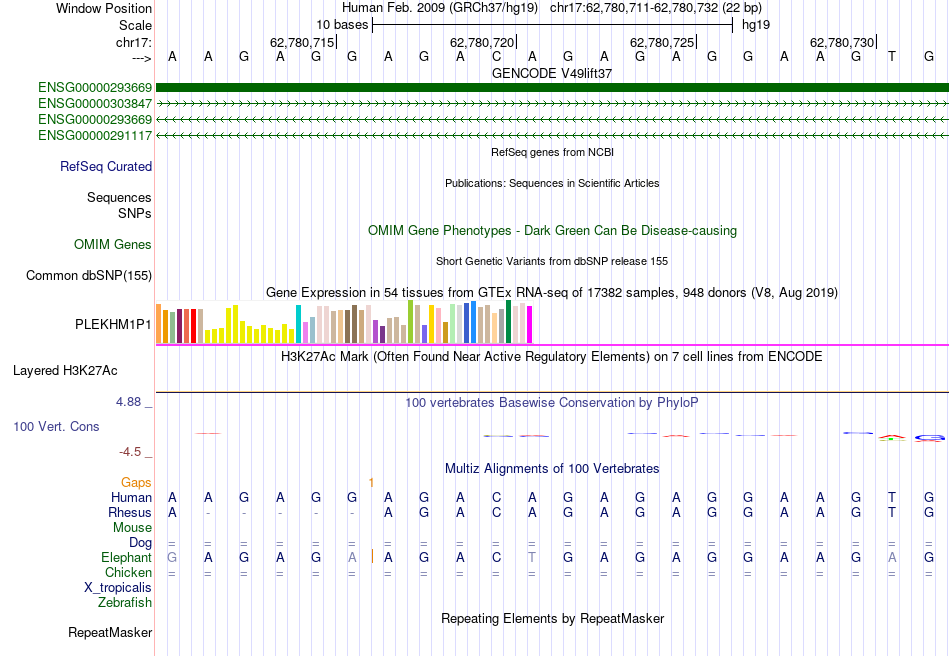The width and height of the screenshot is (950, 656).
Task: Click the ENSG00000303847 right-pointing arrow track line
Action: (552, 104)
